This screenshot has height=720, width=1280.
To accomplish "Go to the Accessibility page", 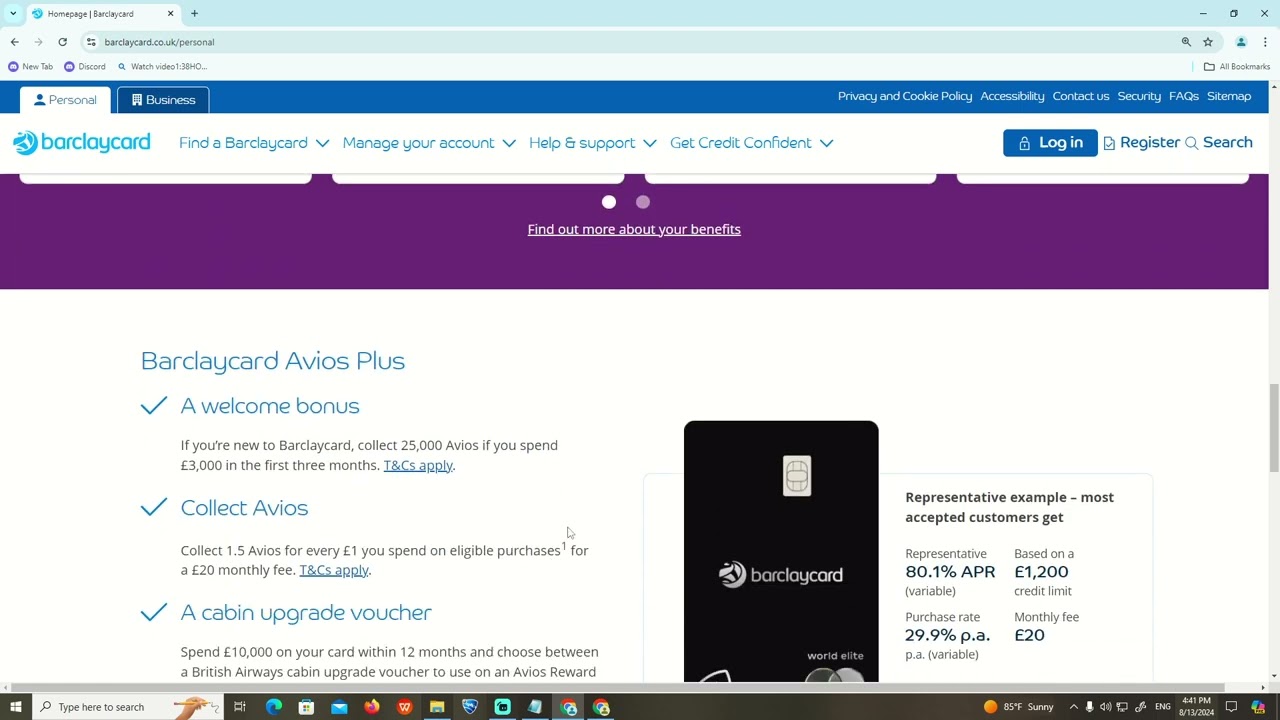I will point(1012,96).
